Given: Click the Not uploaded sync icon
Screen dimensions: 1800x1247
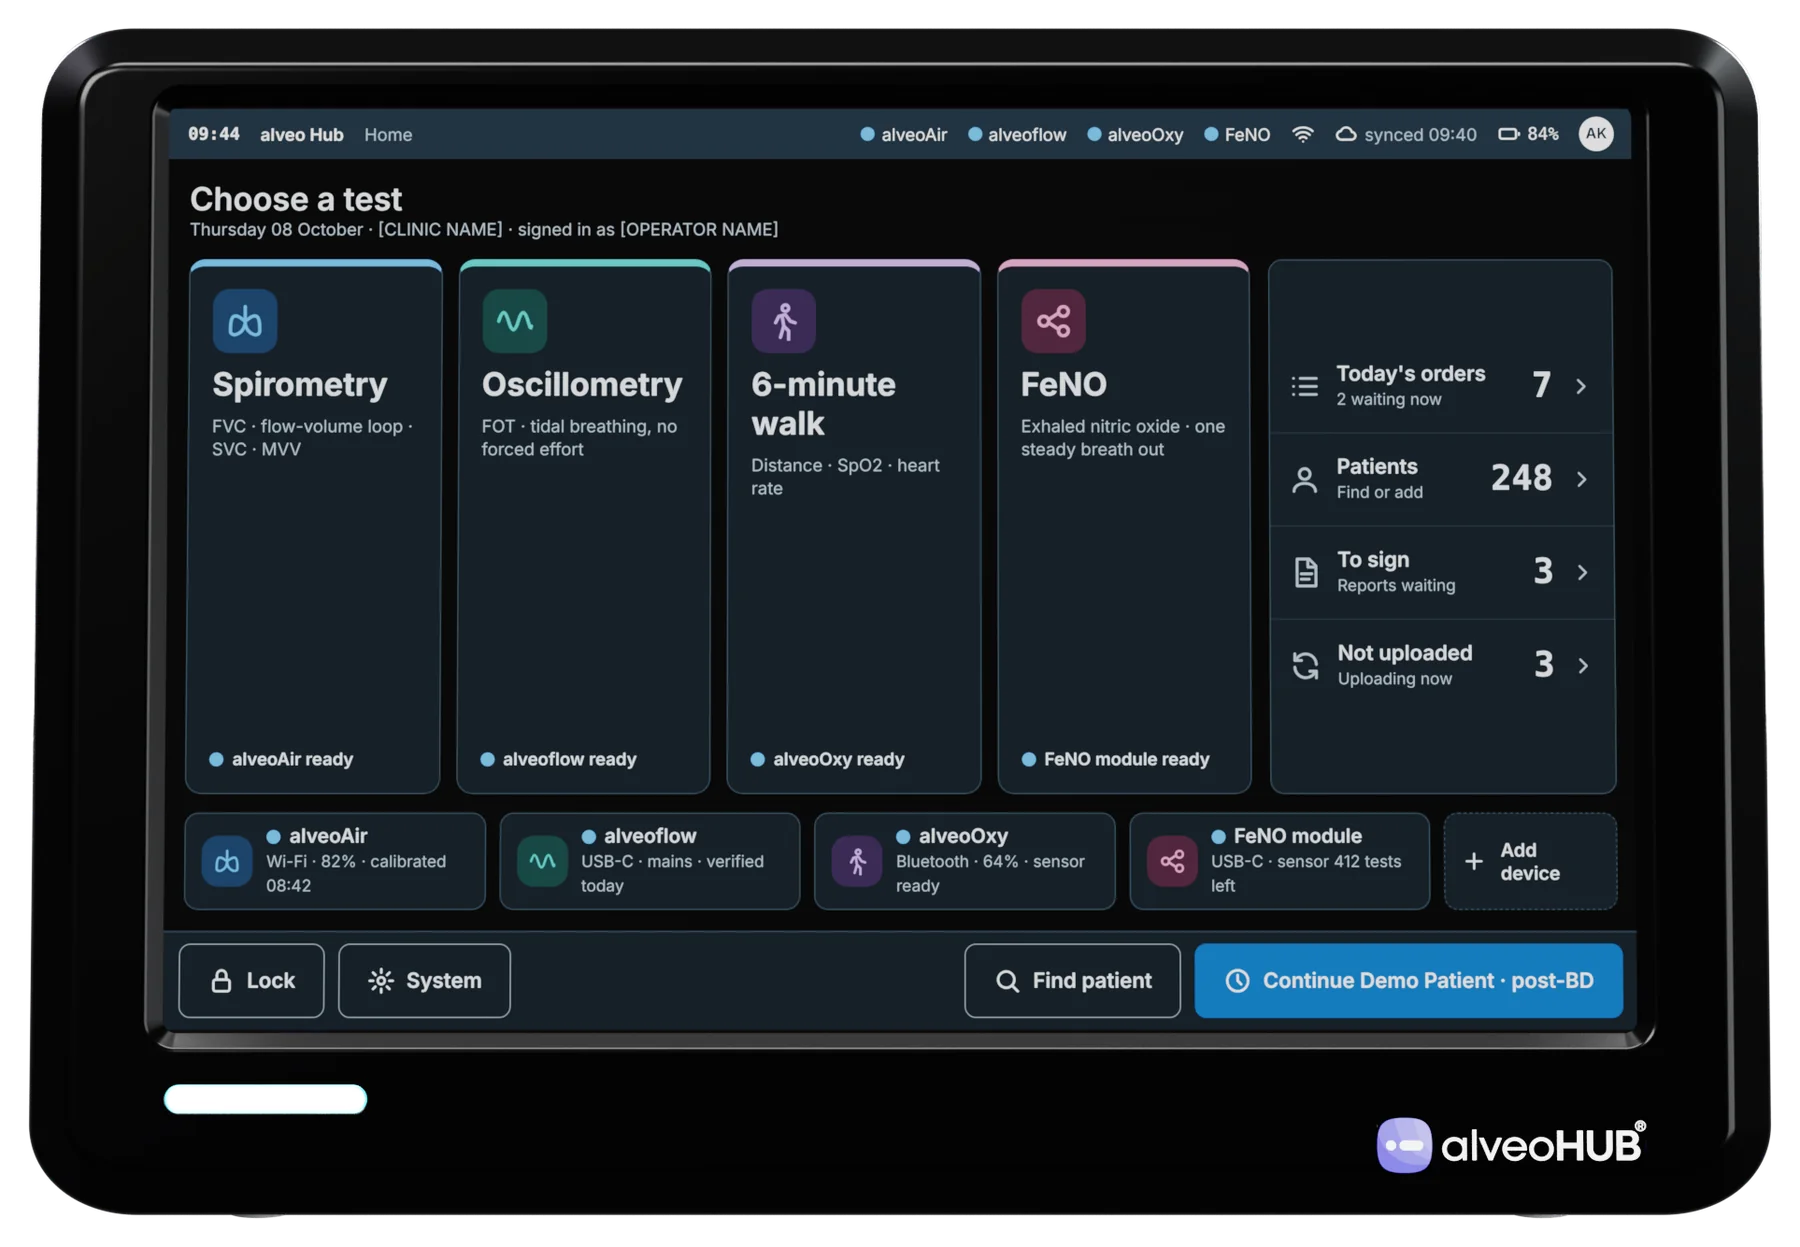Looking at the screenshot, I should 1305,666.
